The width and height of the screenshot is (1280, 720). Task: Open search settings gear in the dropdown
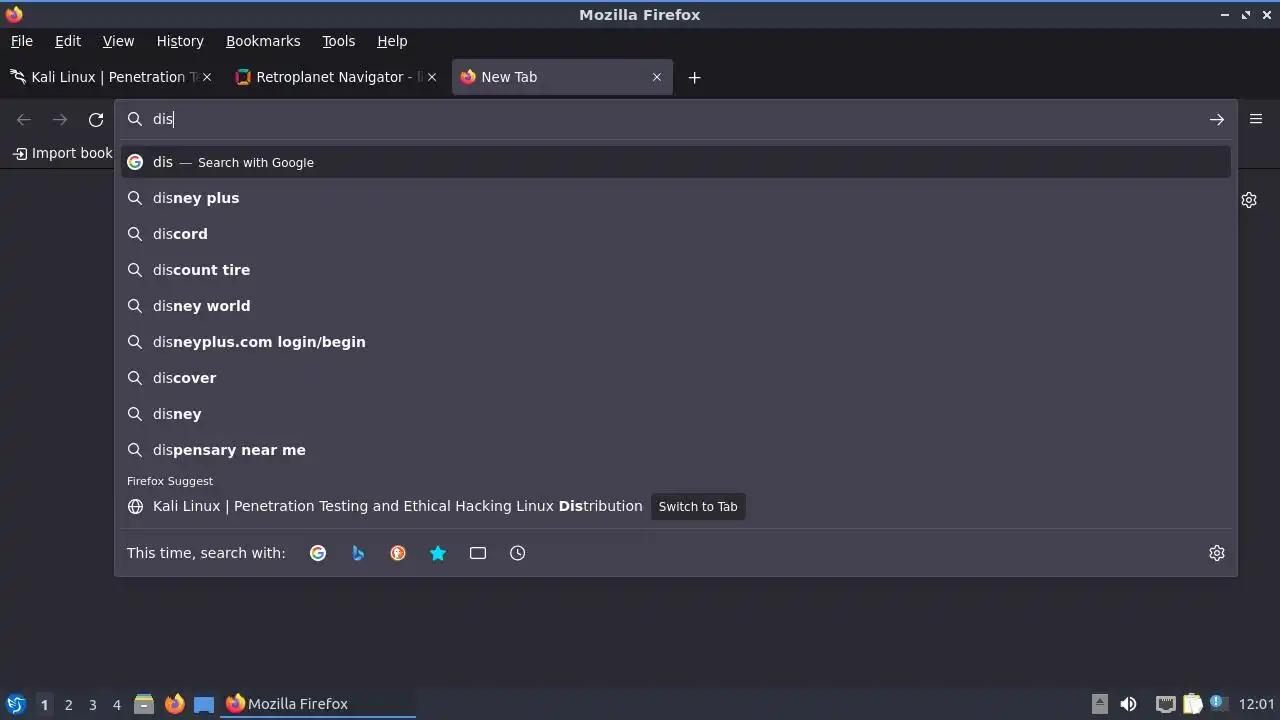coord(1216,553)
